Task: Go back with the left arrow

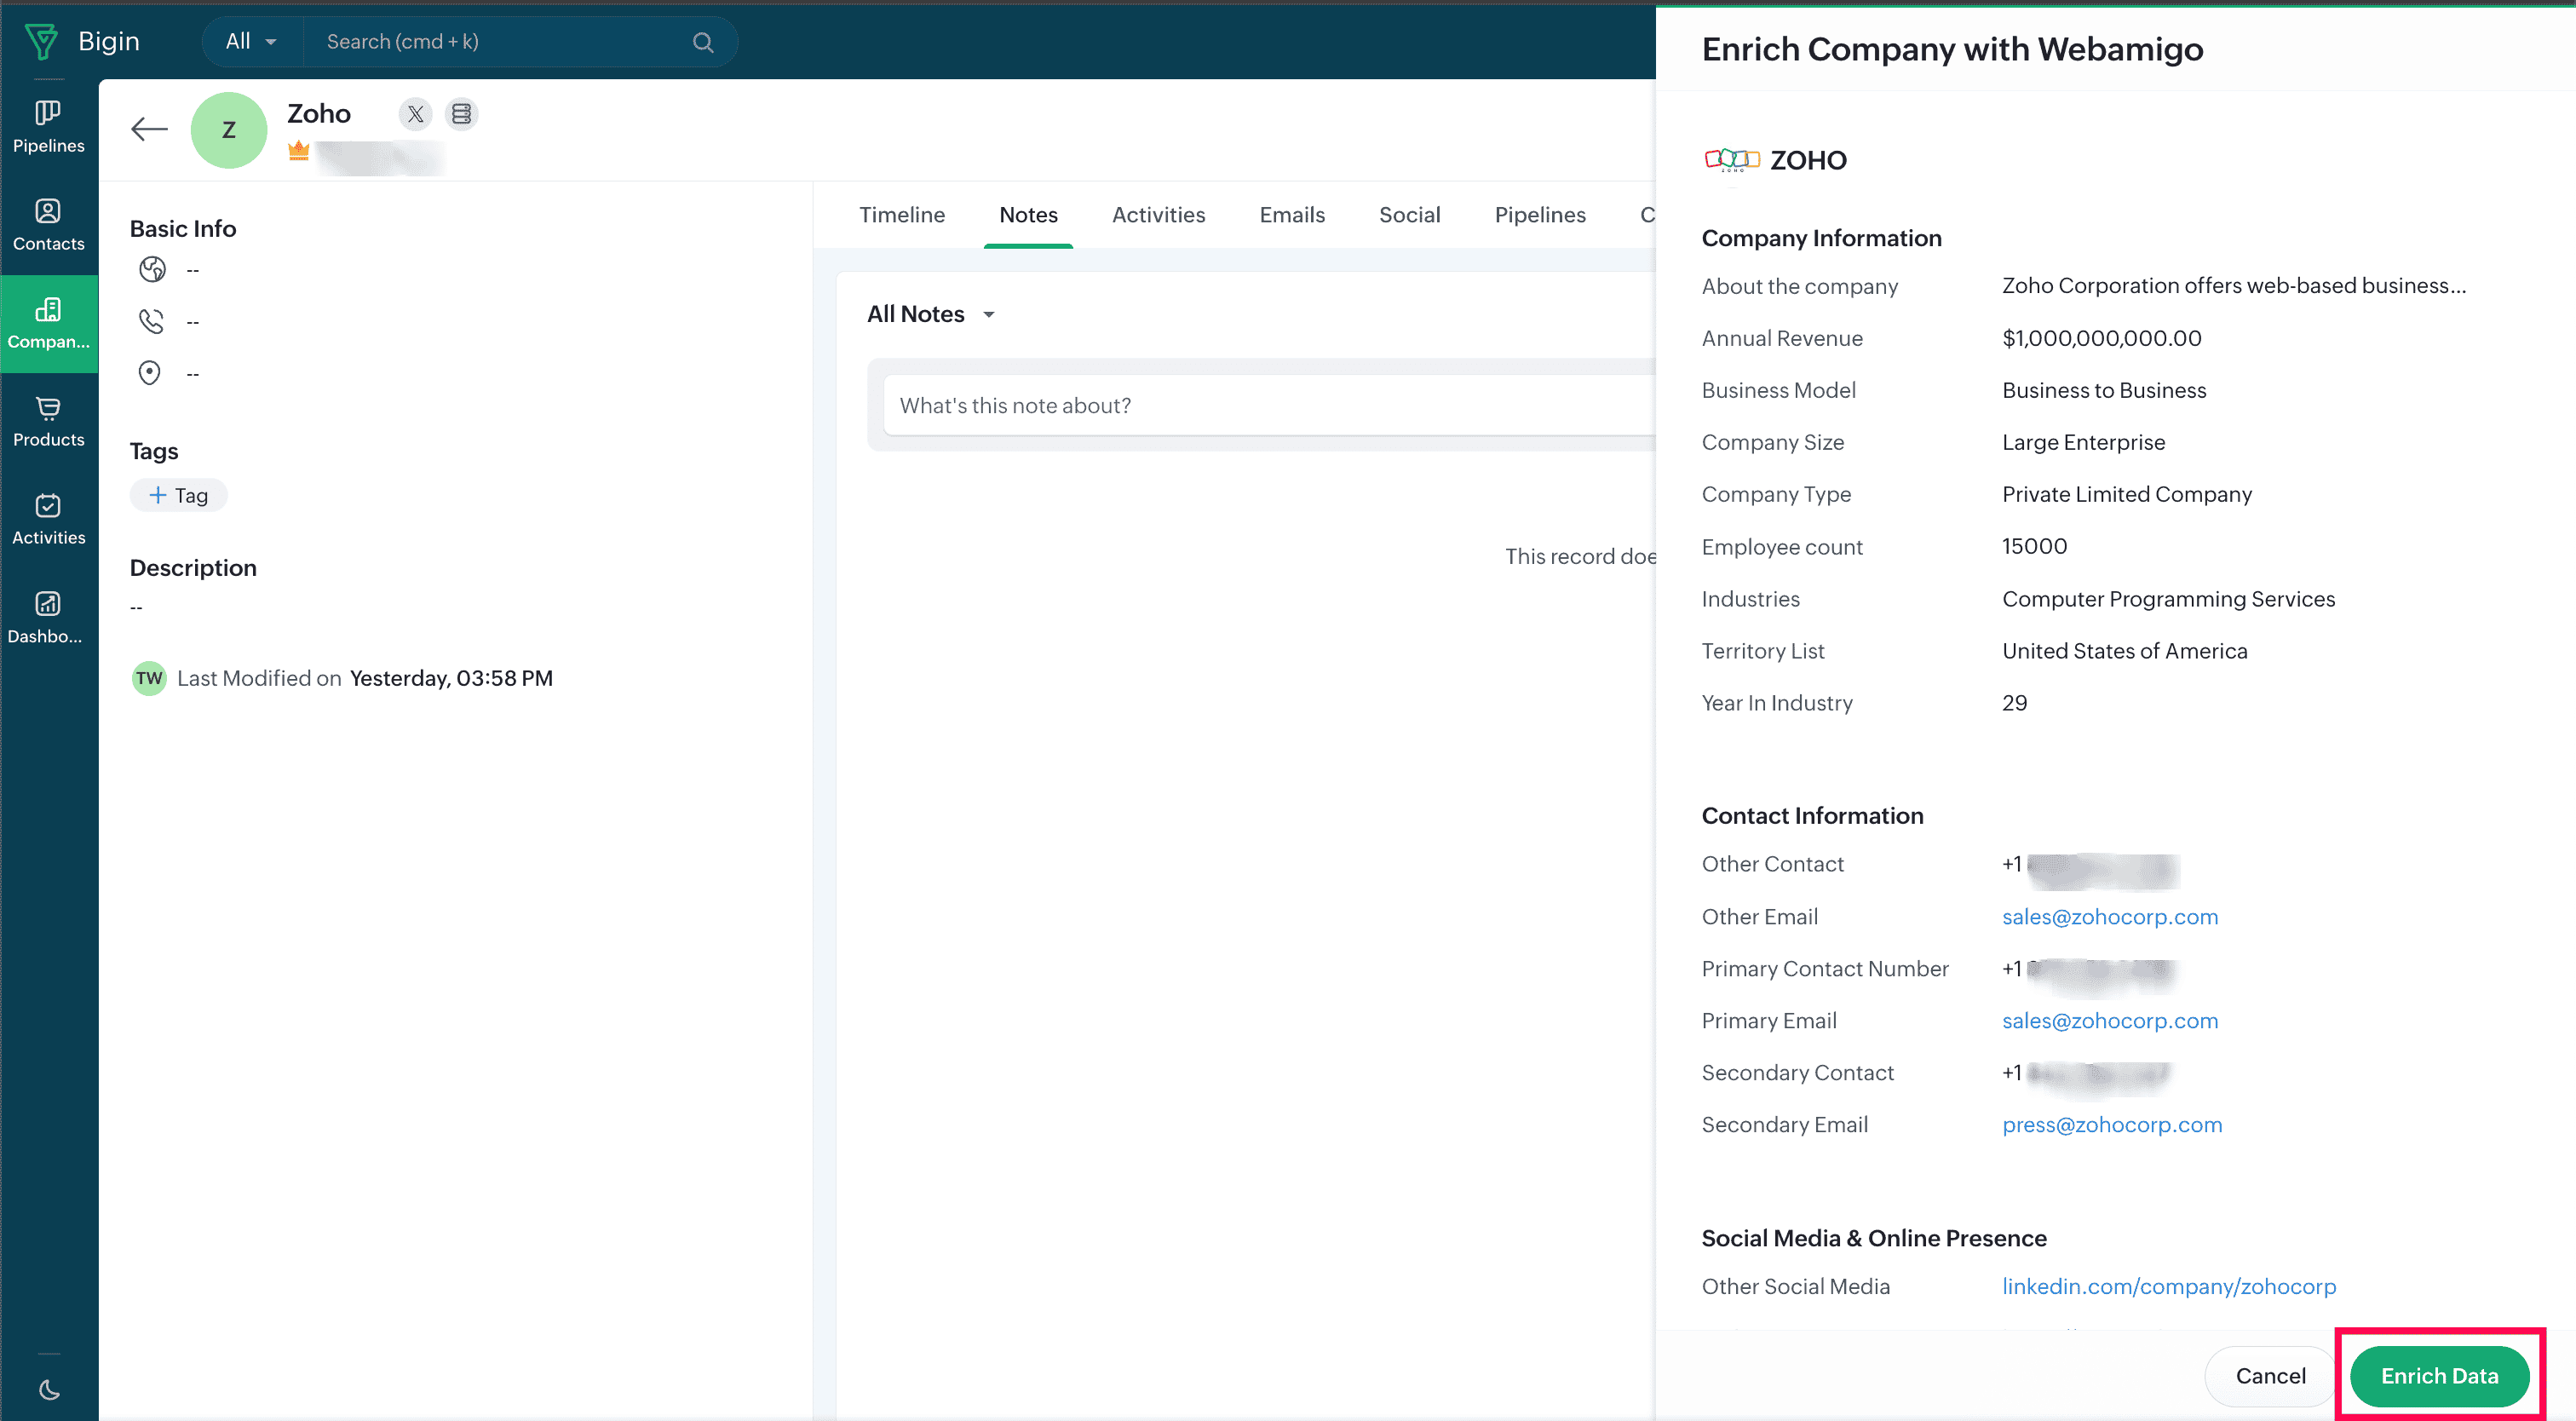Action: pos(149,129)
